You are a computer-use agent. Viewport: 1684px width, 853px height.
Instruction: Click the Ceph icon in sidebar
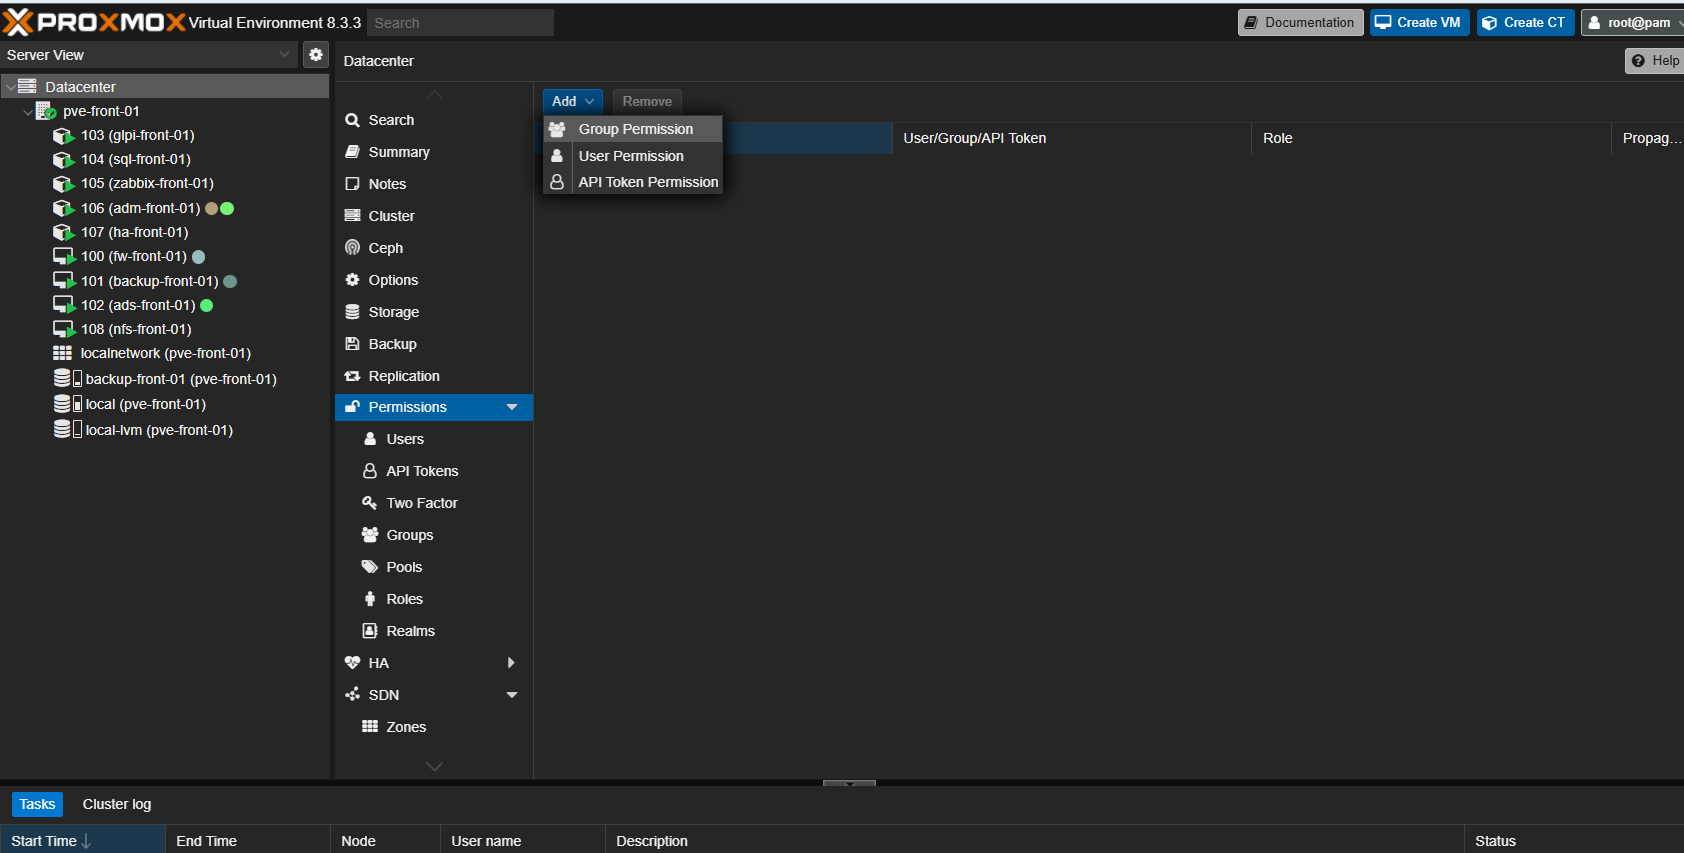352,248
